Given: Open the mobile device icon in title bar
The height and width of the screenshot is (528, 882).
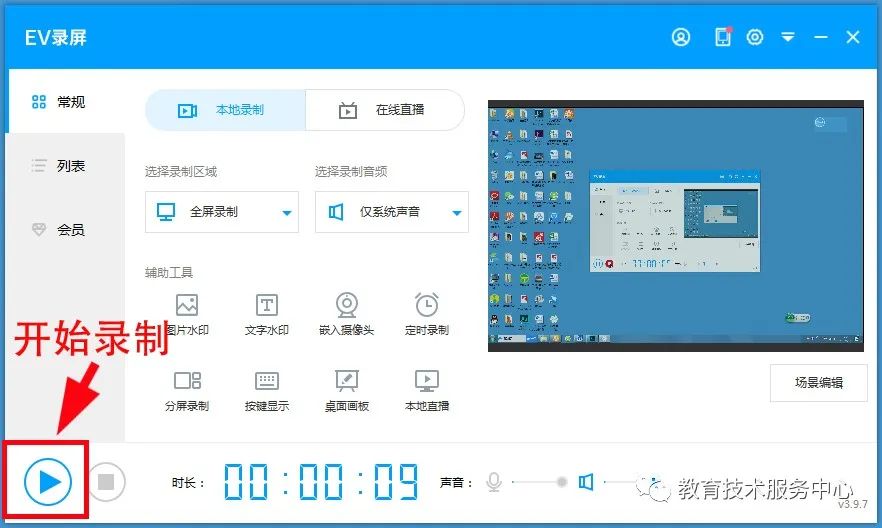Looking at the screenshot, I should (x=723, y=37).
